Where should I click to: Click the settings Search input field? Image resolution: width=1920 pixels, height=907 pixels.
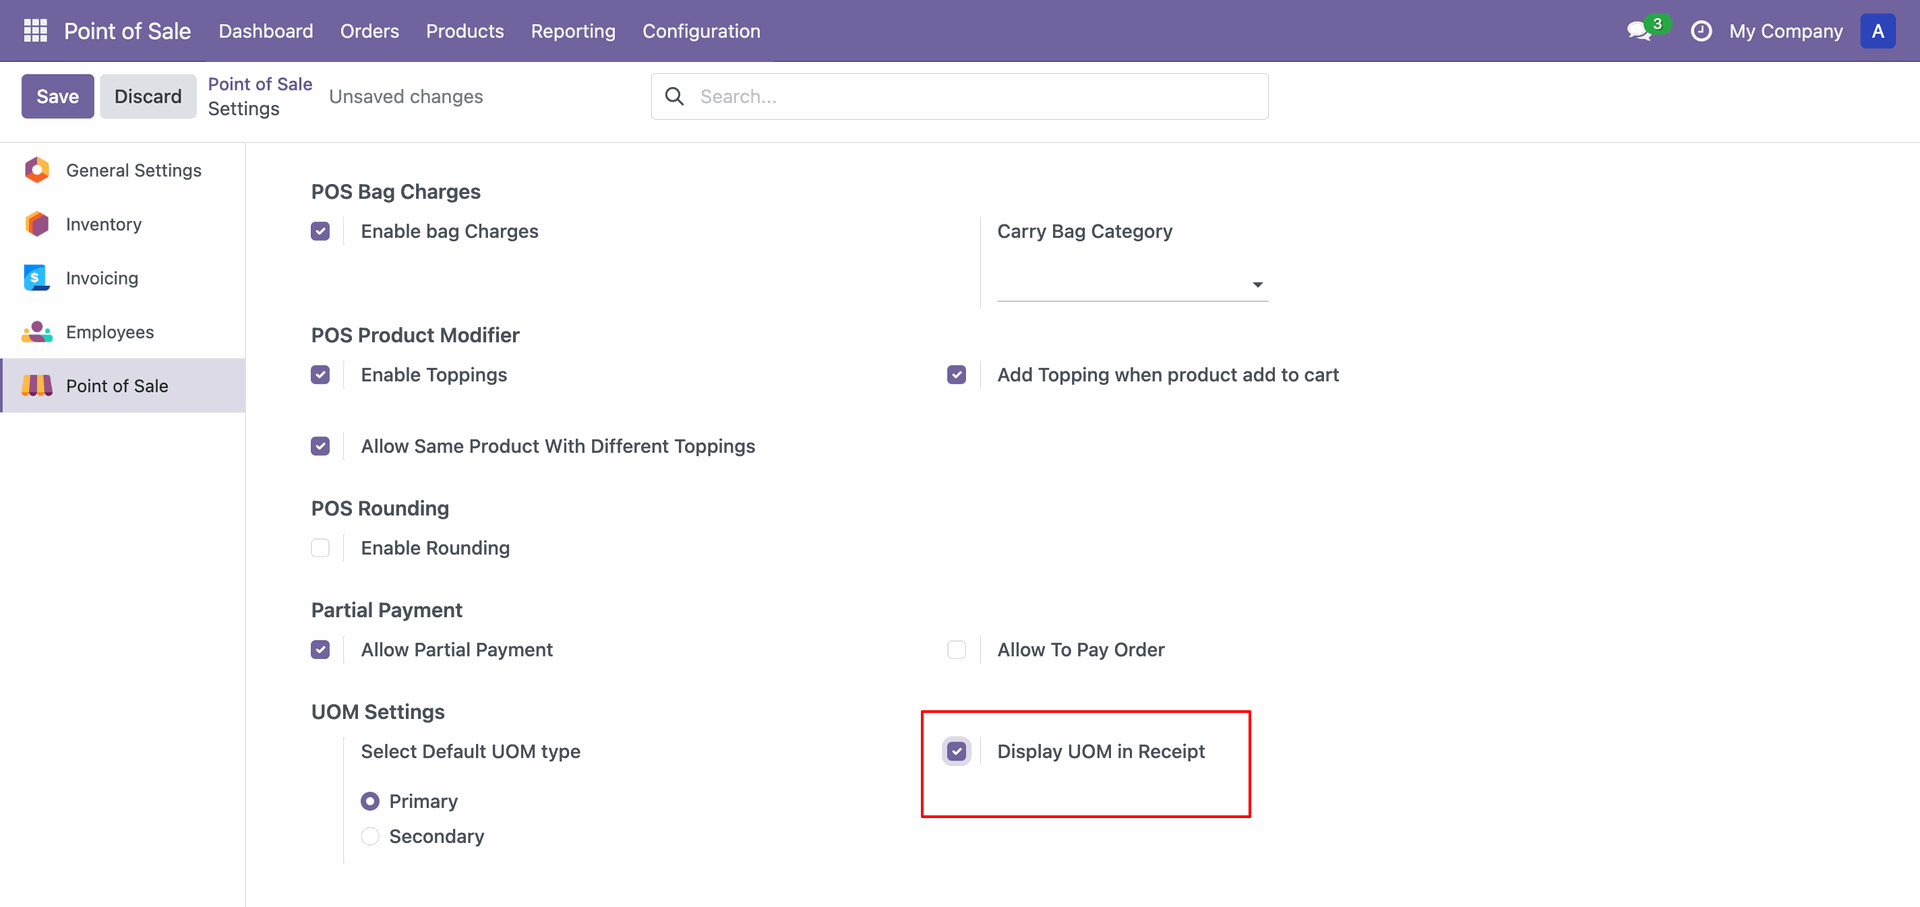pyautogui.click(x=975, y=96)
